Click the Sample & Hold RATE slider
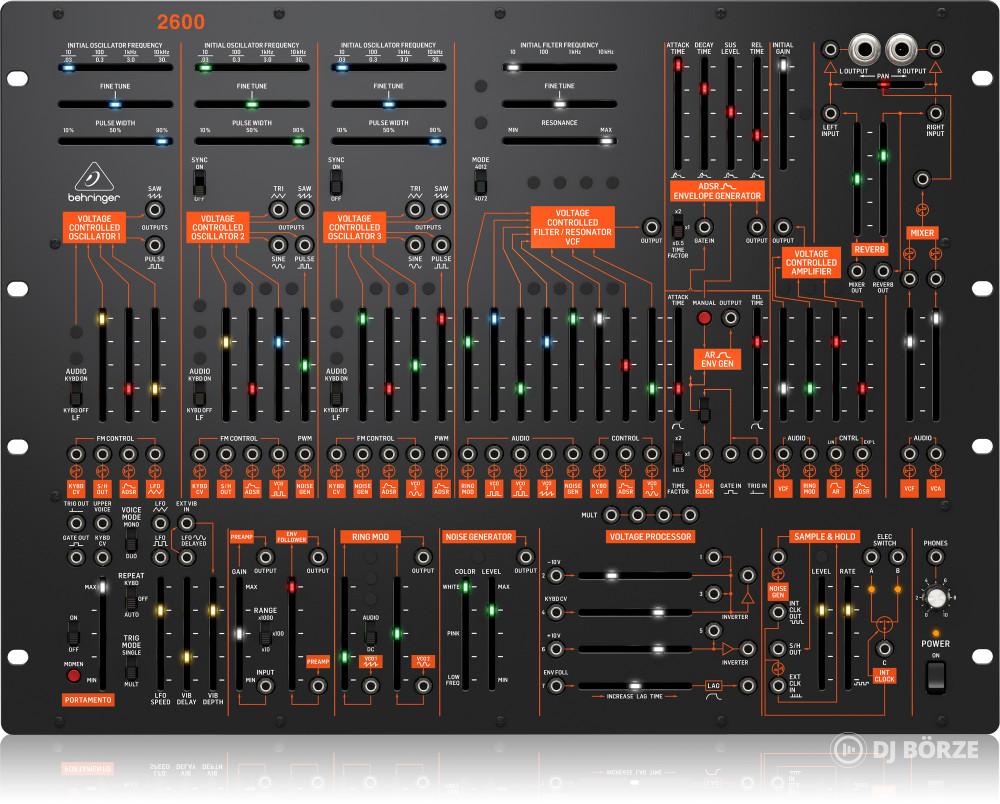 848,634
